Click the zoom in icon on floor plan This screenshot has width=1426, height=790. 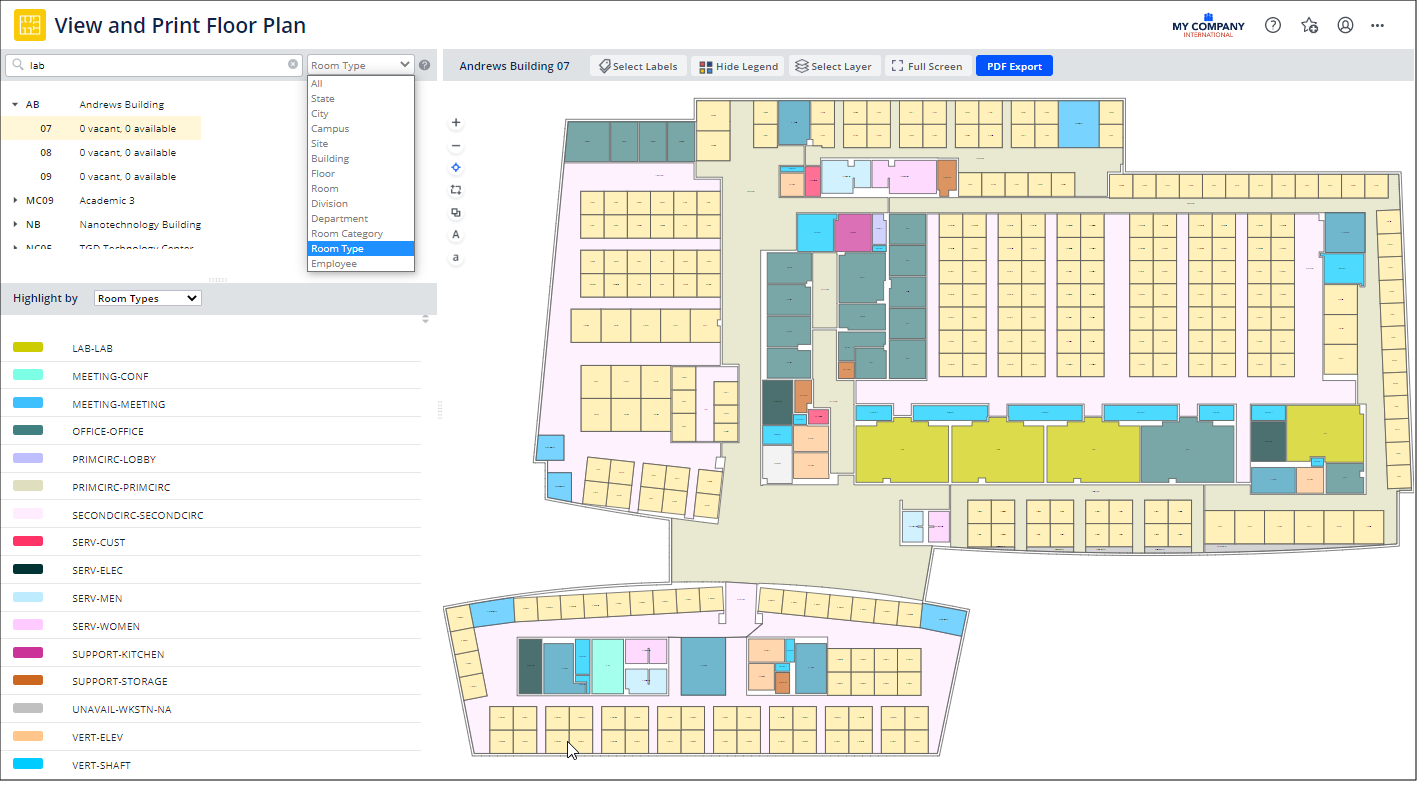coord(455,122)
